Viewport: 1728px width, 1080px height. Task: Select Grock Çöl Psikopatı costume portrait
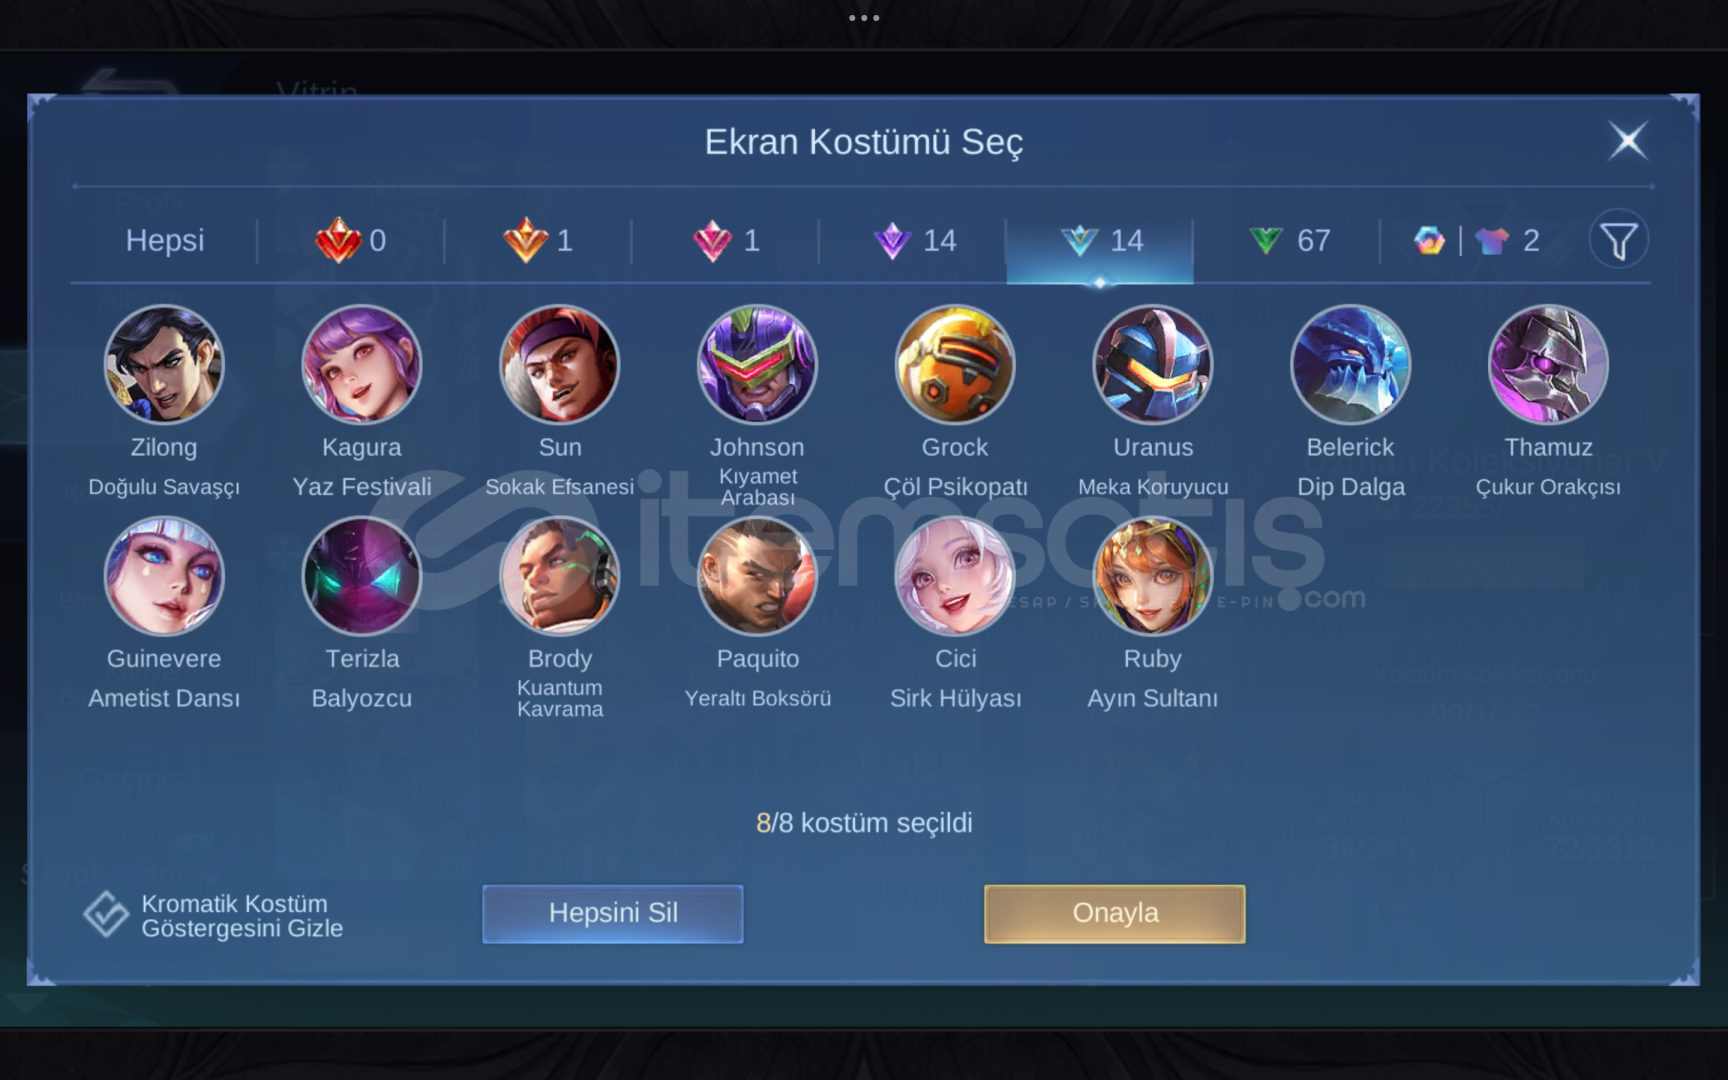click(x=955, y=364)
